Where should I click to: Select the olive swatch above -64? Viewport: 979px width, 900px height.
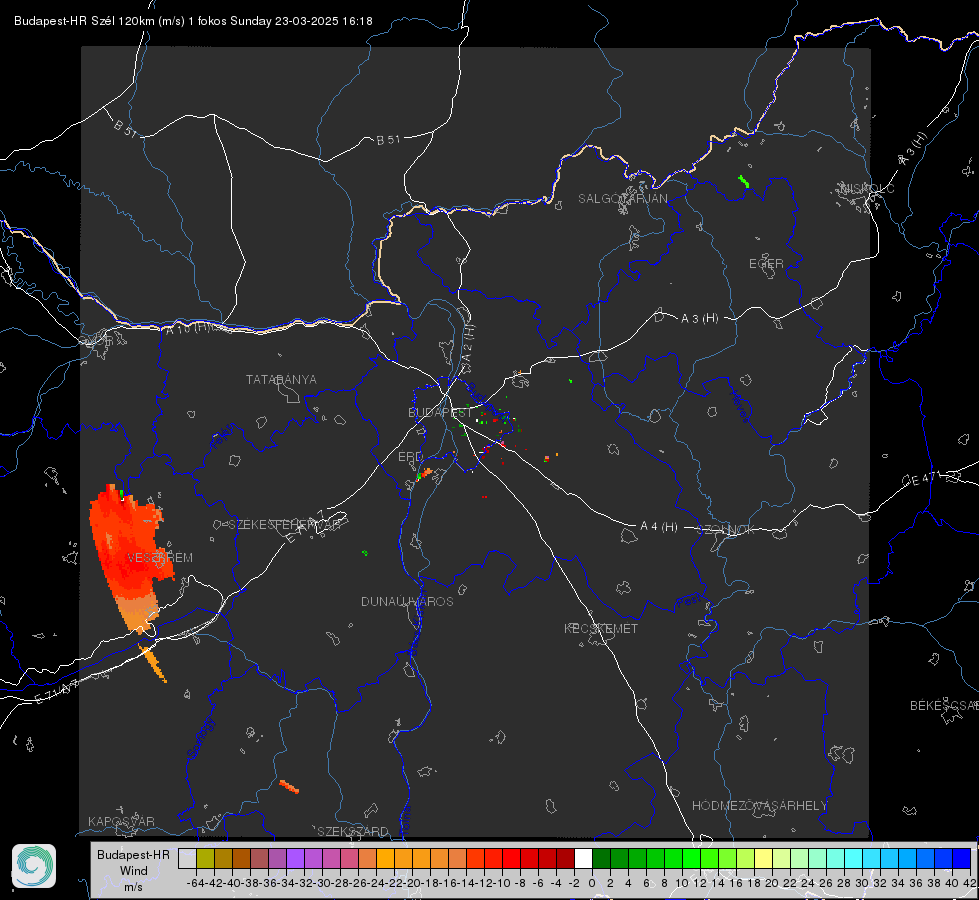tap(205, 858)
